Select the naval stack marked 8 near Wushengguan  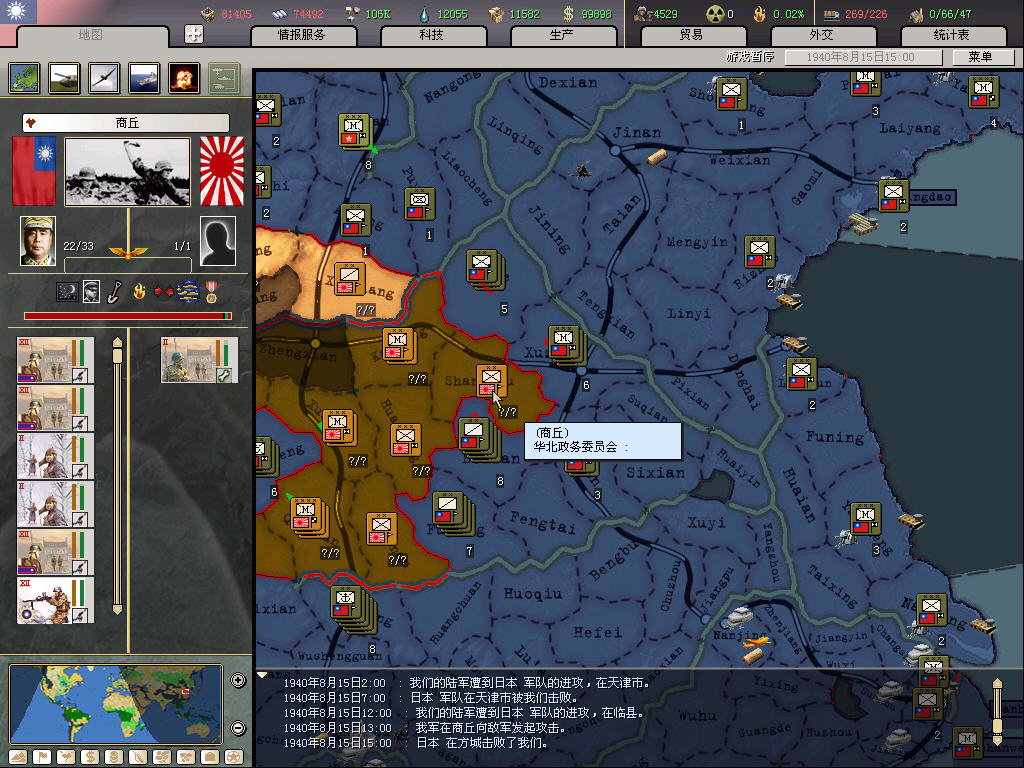pyautogui.click(x=353, y=609)
